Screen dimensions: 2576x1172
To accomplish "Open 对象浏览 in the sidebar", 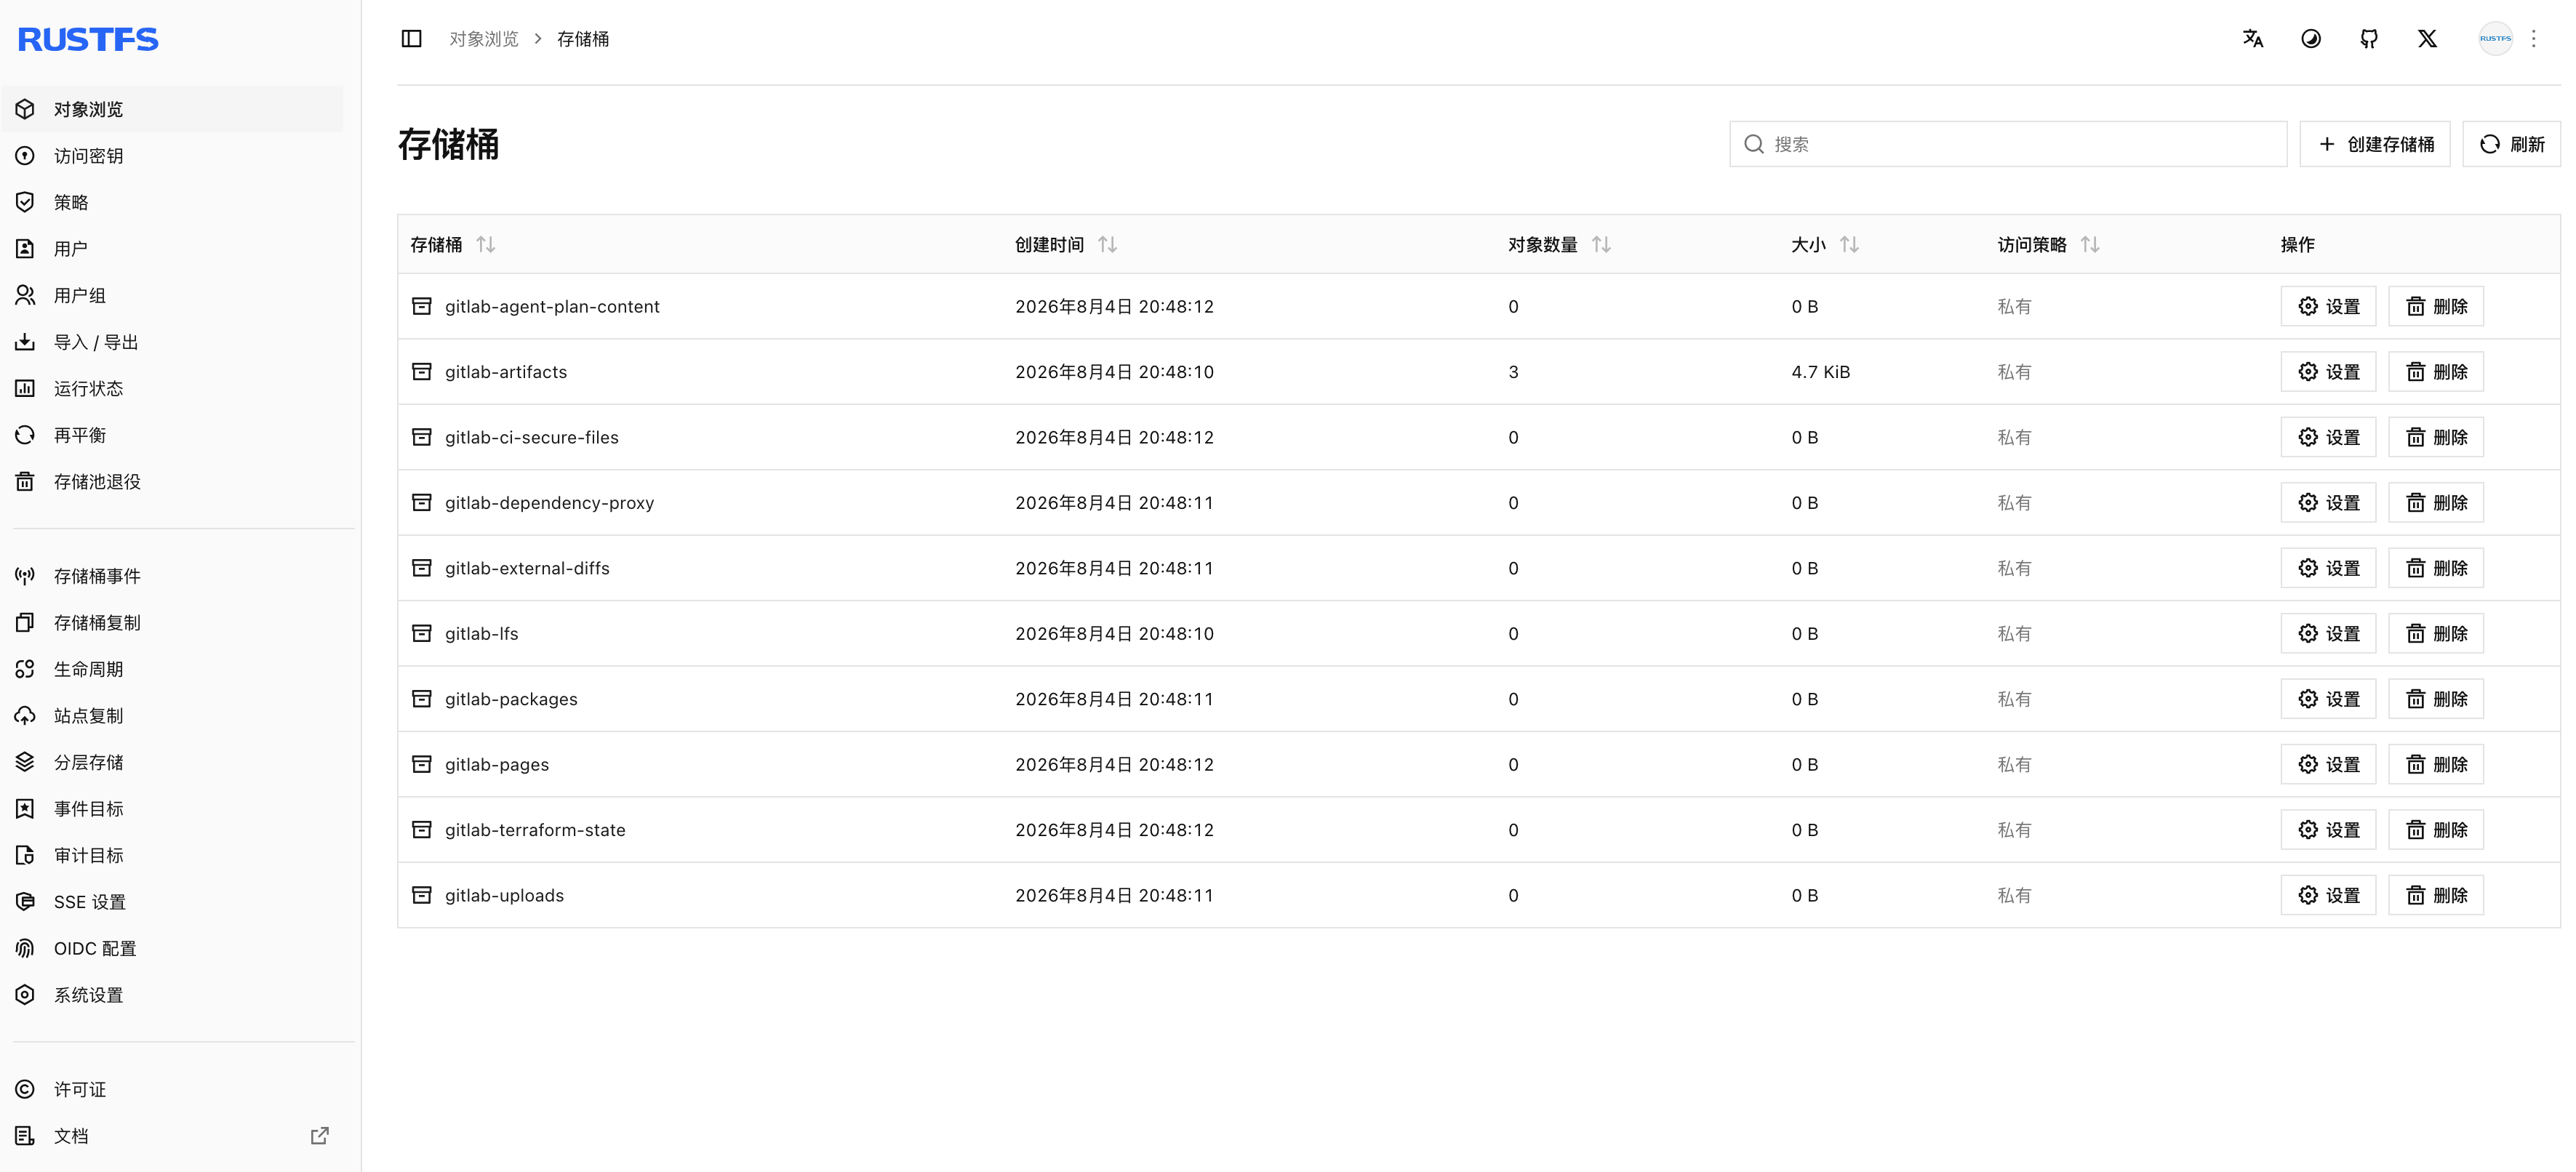I will click(172, 109).
